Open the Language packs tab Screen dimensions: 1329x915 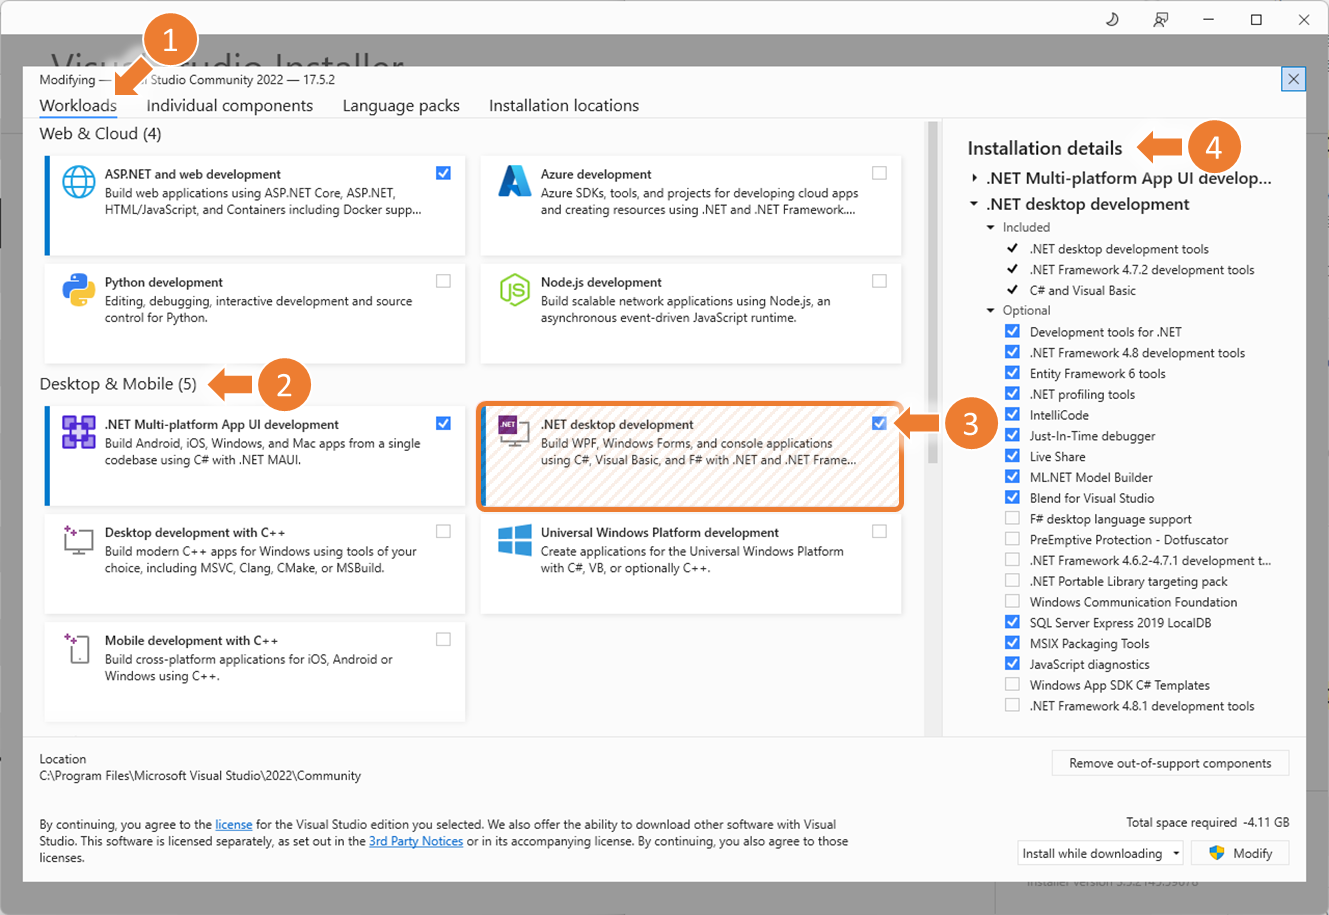click(x=401, y=105)
